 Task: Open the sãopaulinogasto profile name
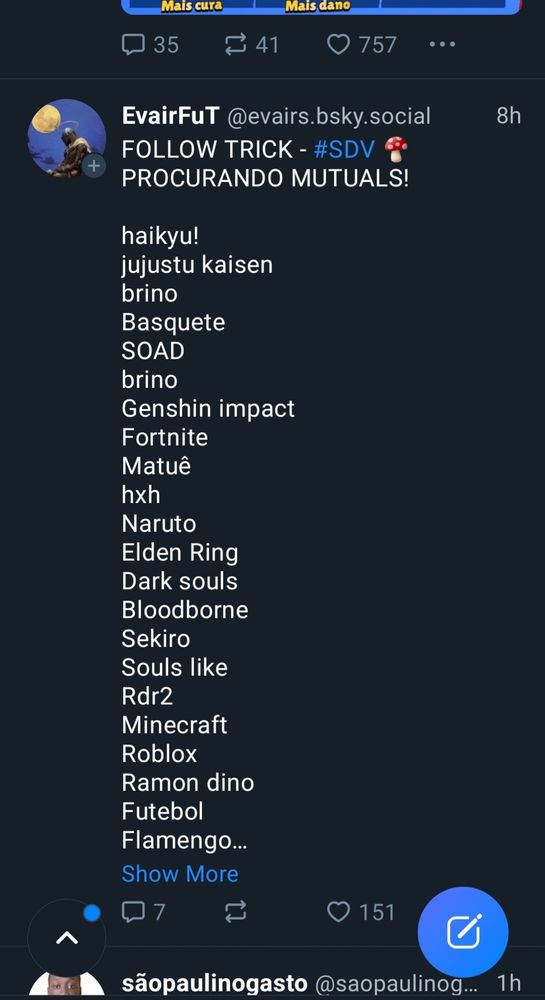click(x=214, y=983)
